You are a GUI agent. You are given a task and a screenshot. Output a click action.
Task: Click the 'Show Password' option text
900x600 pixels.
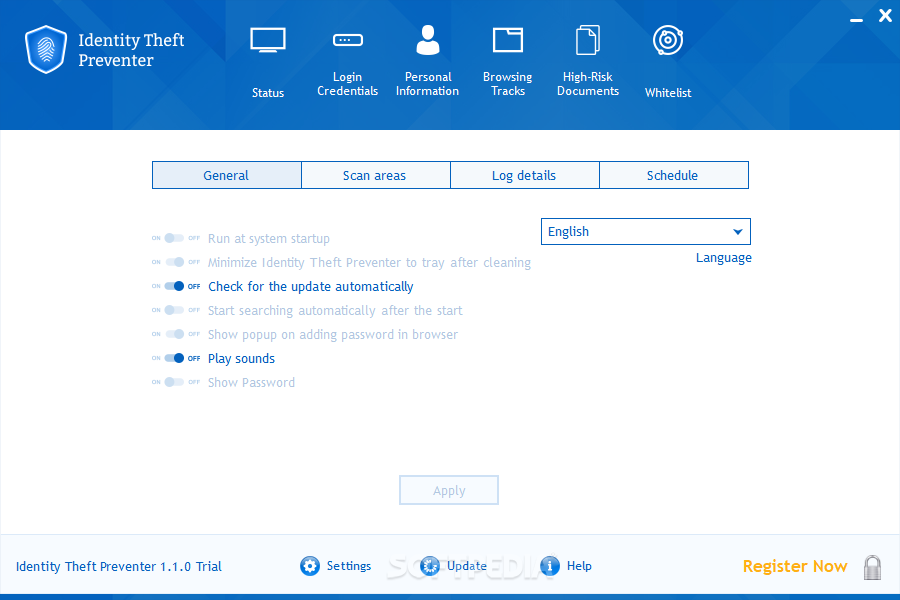click(x=251, y=383)
